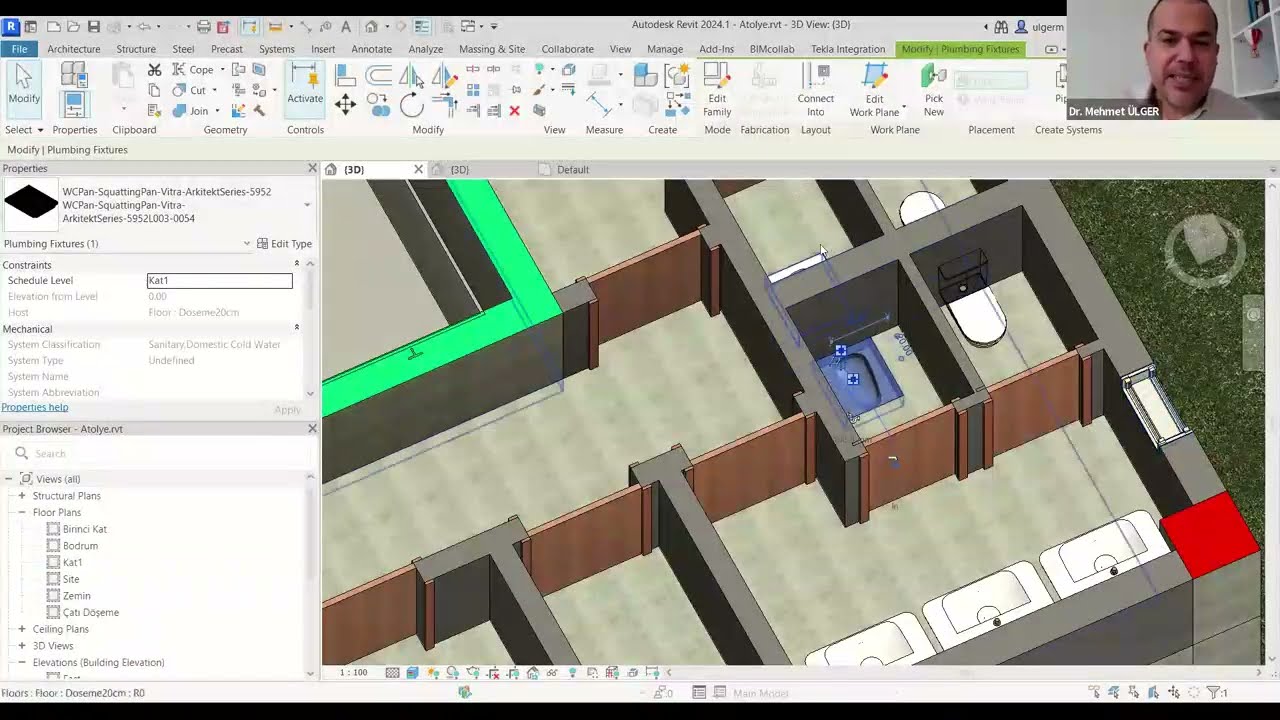This screenshot has width=1280, height=720.
Task: Open the Properties help link
Action: (x=35, y=407)
